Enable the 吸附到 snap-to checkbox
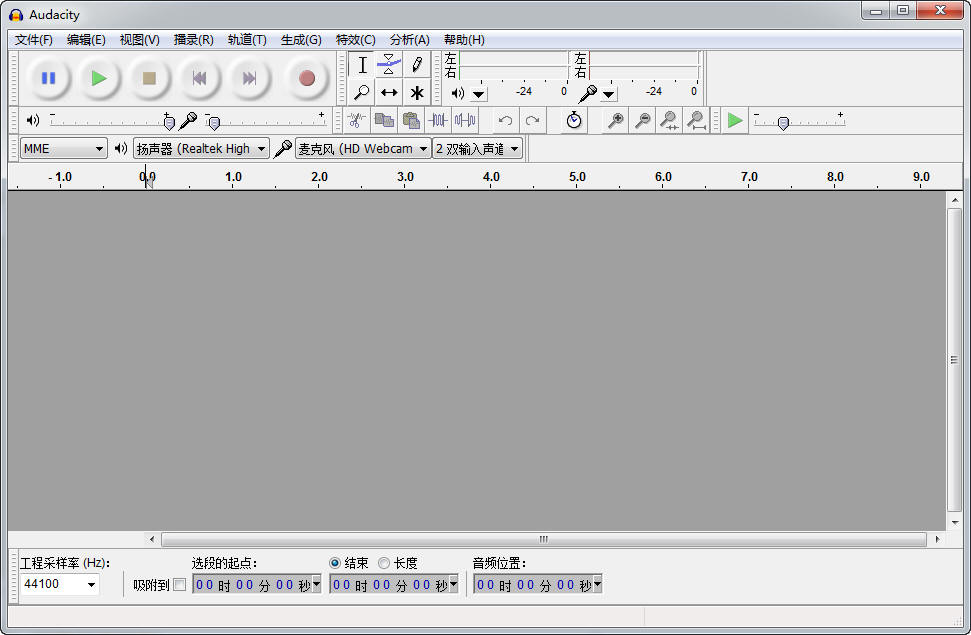Viewport: 971px width, 635px height. coord(180,585)
